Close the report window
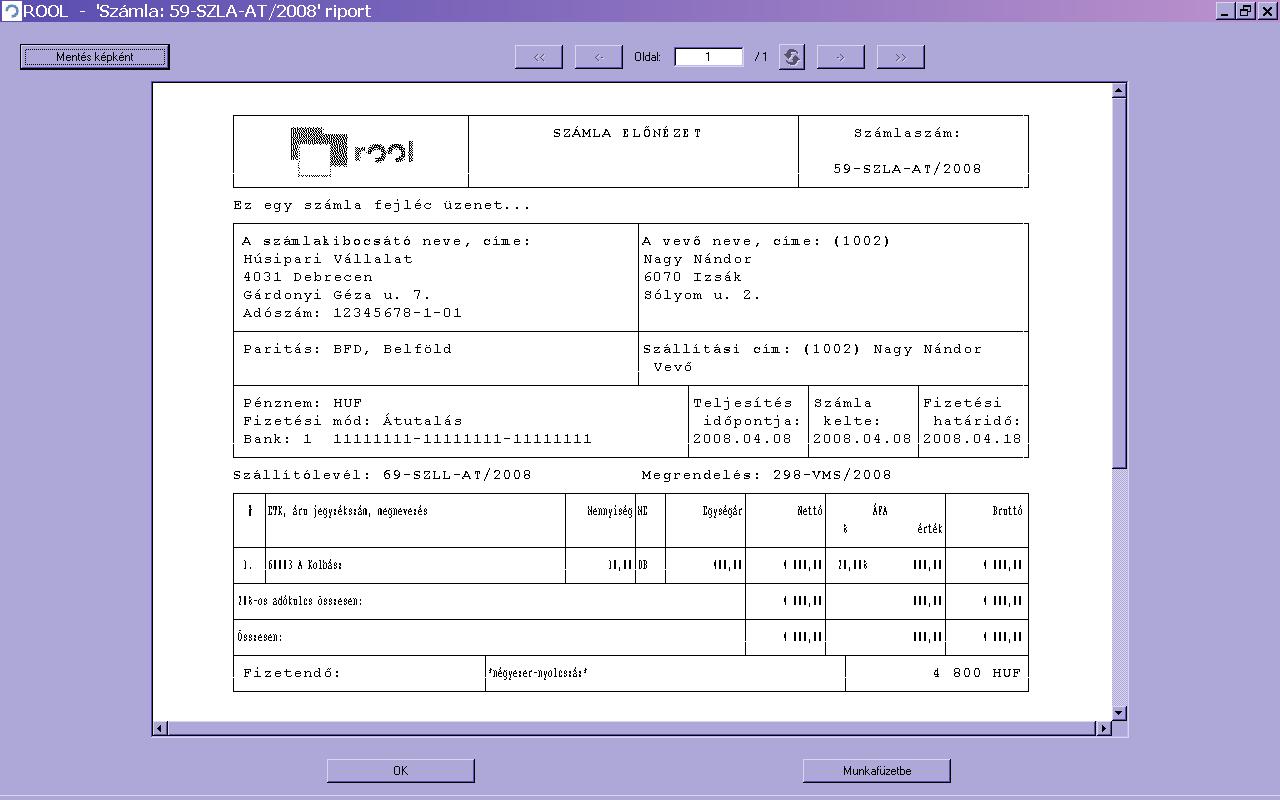This screenshot has width=1280, height=800. tap(1266, 11)
